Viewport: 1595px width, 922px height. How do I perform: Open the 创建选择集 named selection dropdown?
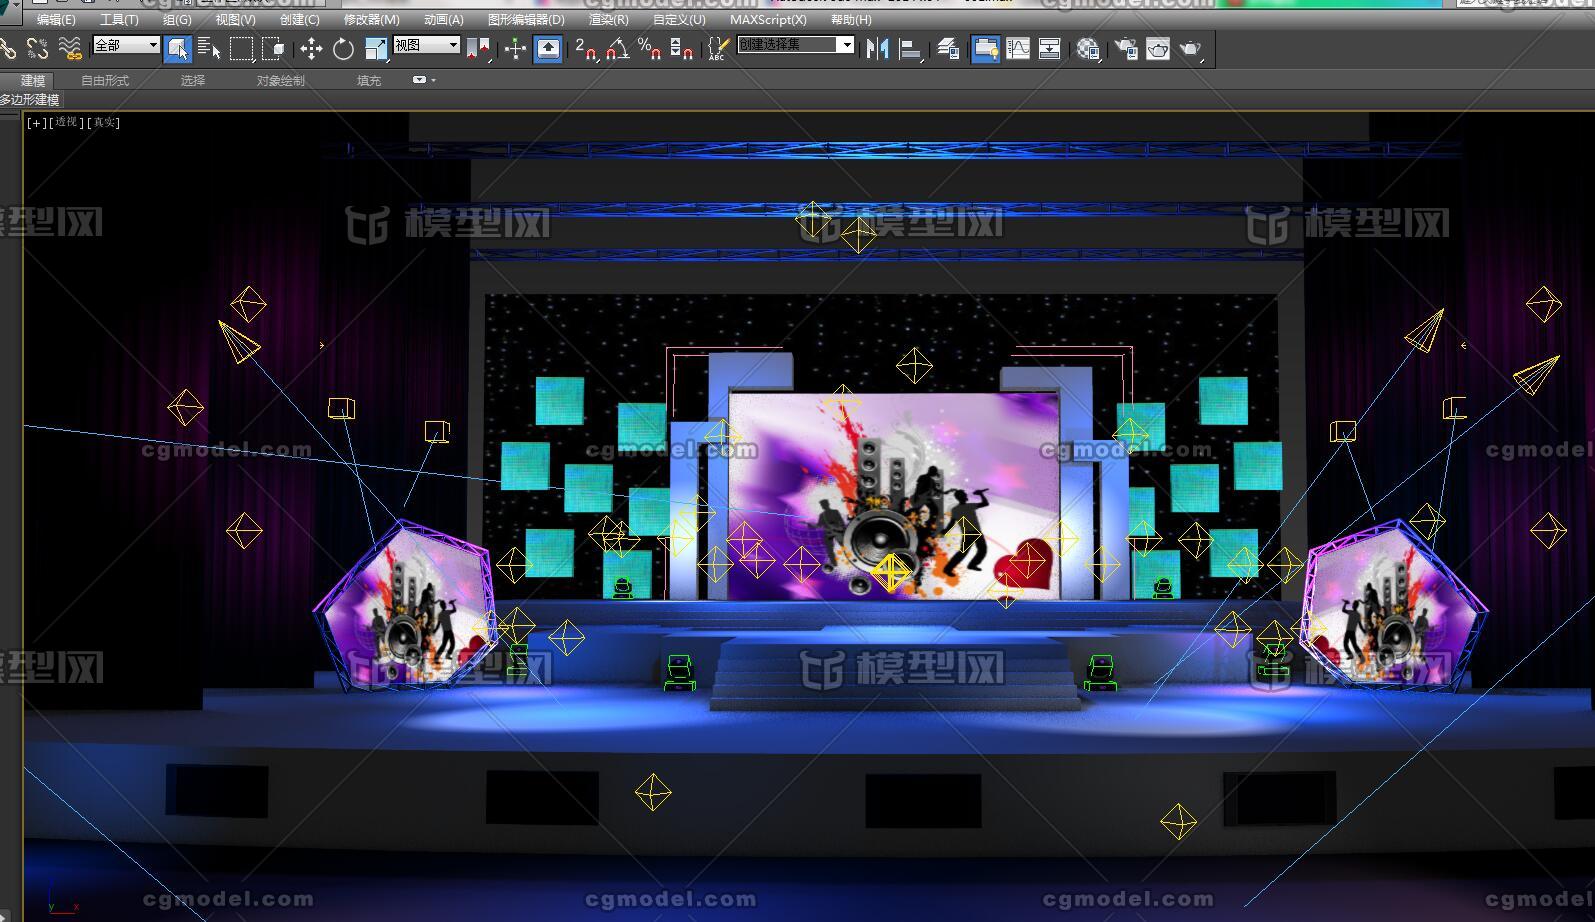[796, 45]
